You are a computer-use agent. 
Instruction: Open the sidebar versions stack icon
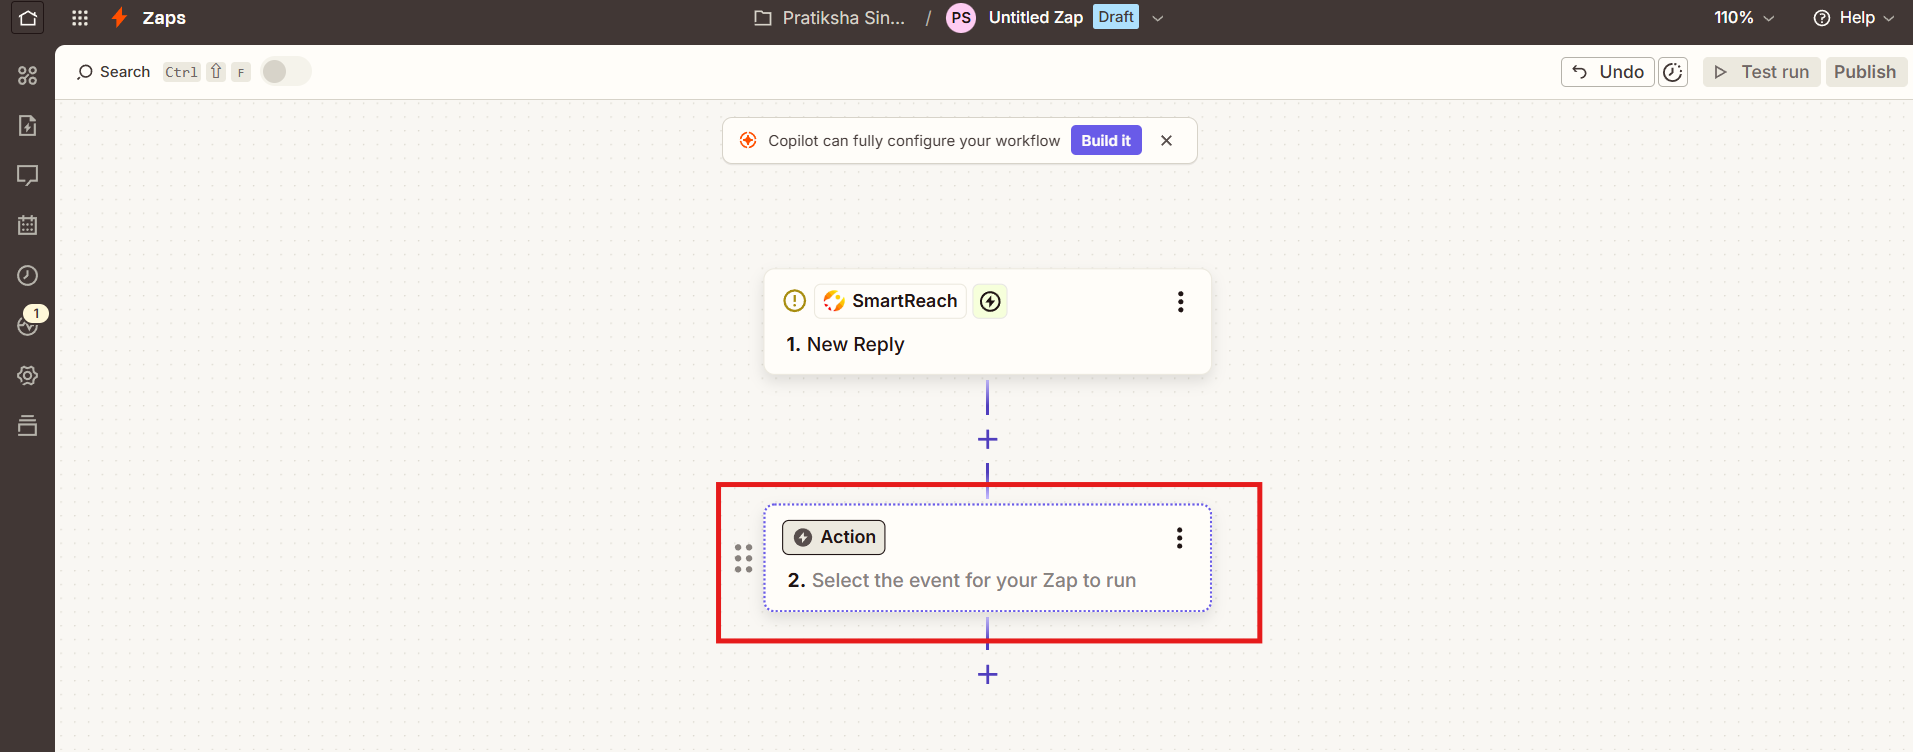(28, 425)
